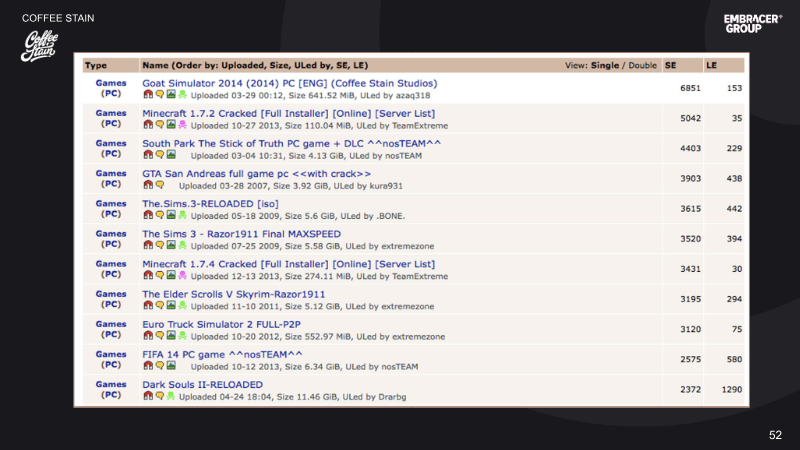Click Games category link in FIFA 14 row

tap(111, 354)
